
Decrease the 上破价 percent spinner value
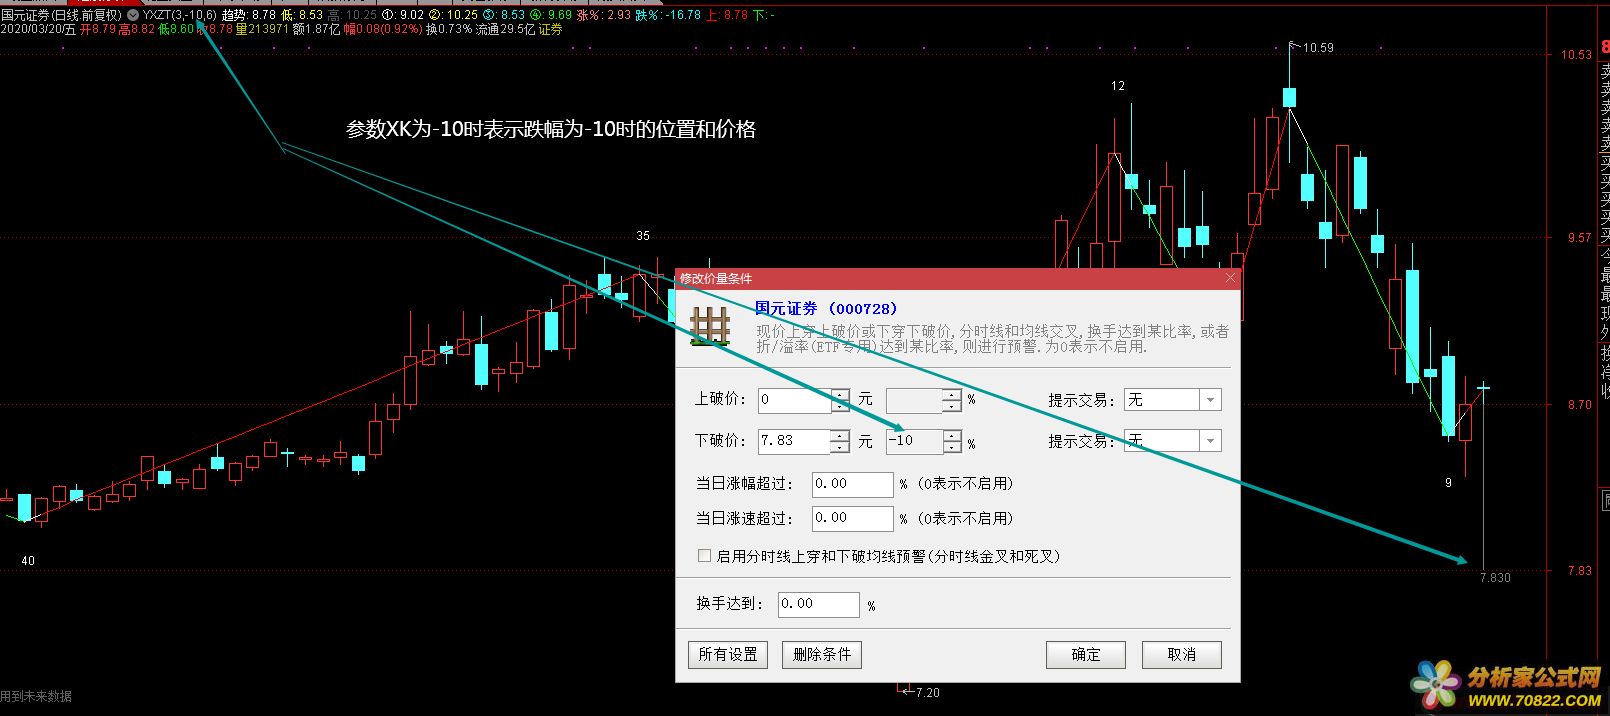(952, 407)
